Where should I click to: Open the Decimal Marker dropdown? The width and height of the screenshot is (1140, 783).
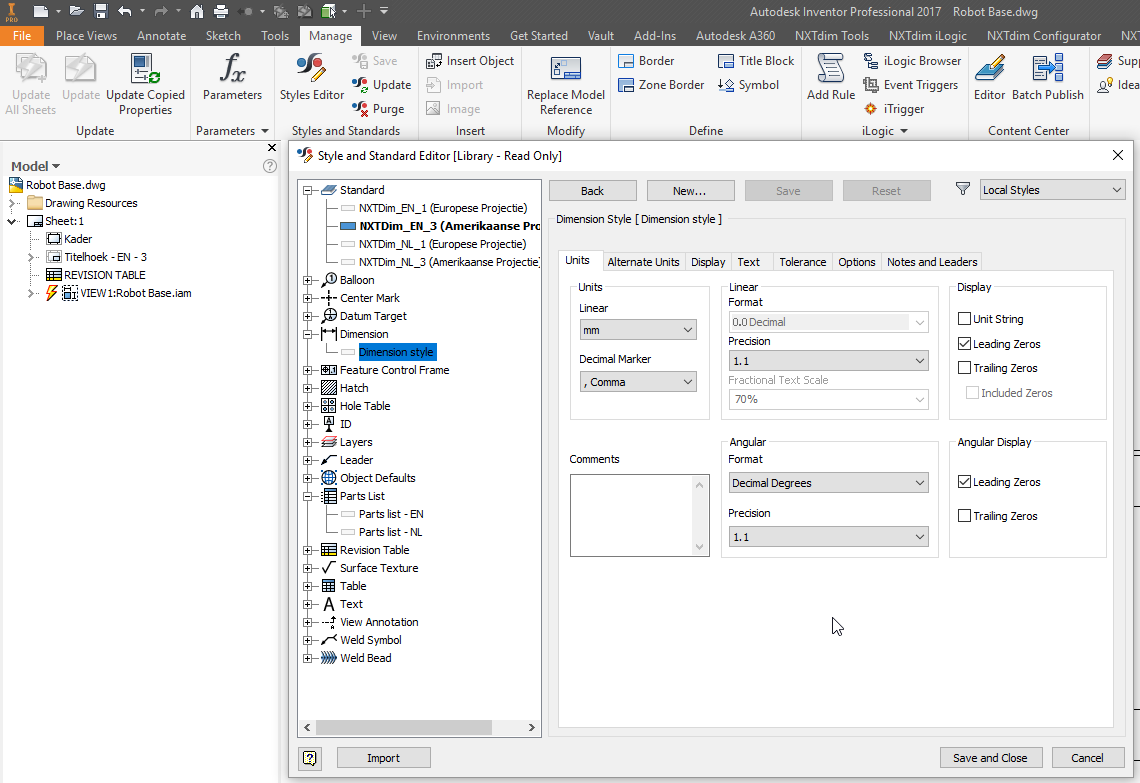coord(638,381)
